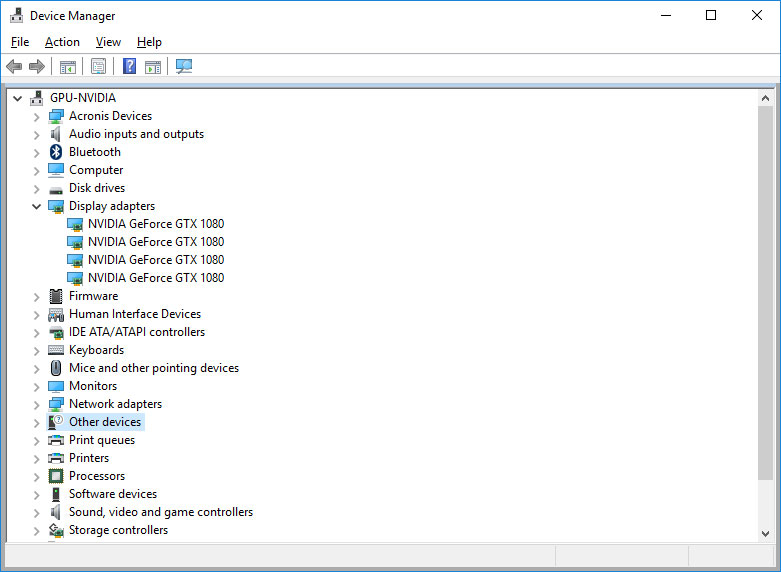Viewport: 781px width, 572px height.
Task: Click the green CPU icon beside Processors
Action: point(56,476)
